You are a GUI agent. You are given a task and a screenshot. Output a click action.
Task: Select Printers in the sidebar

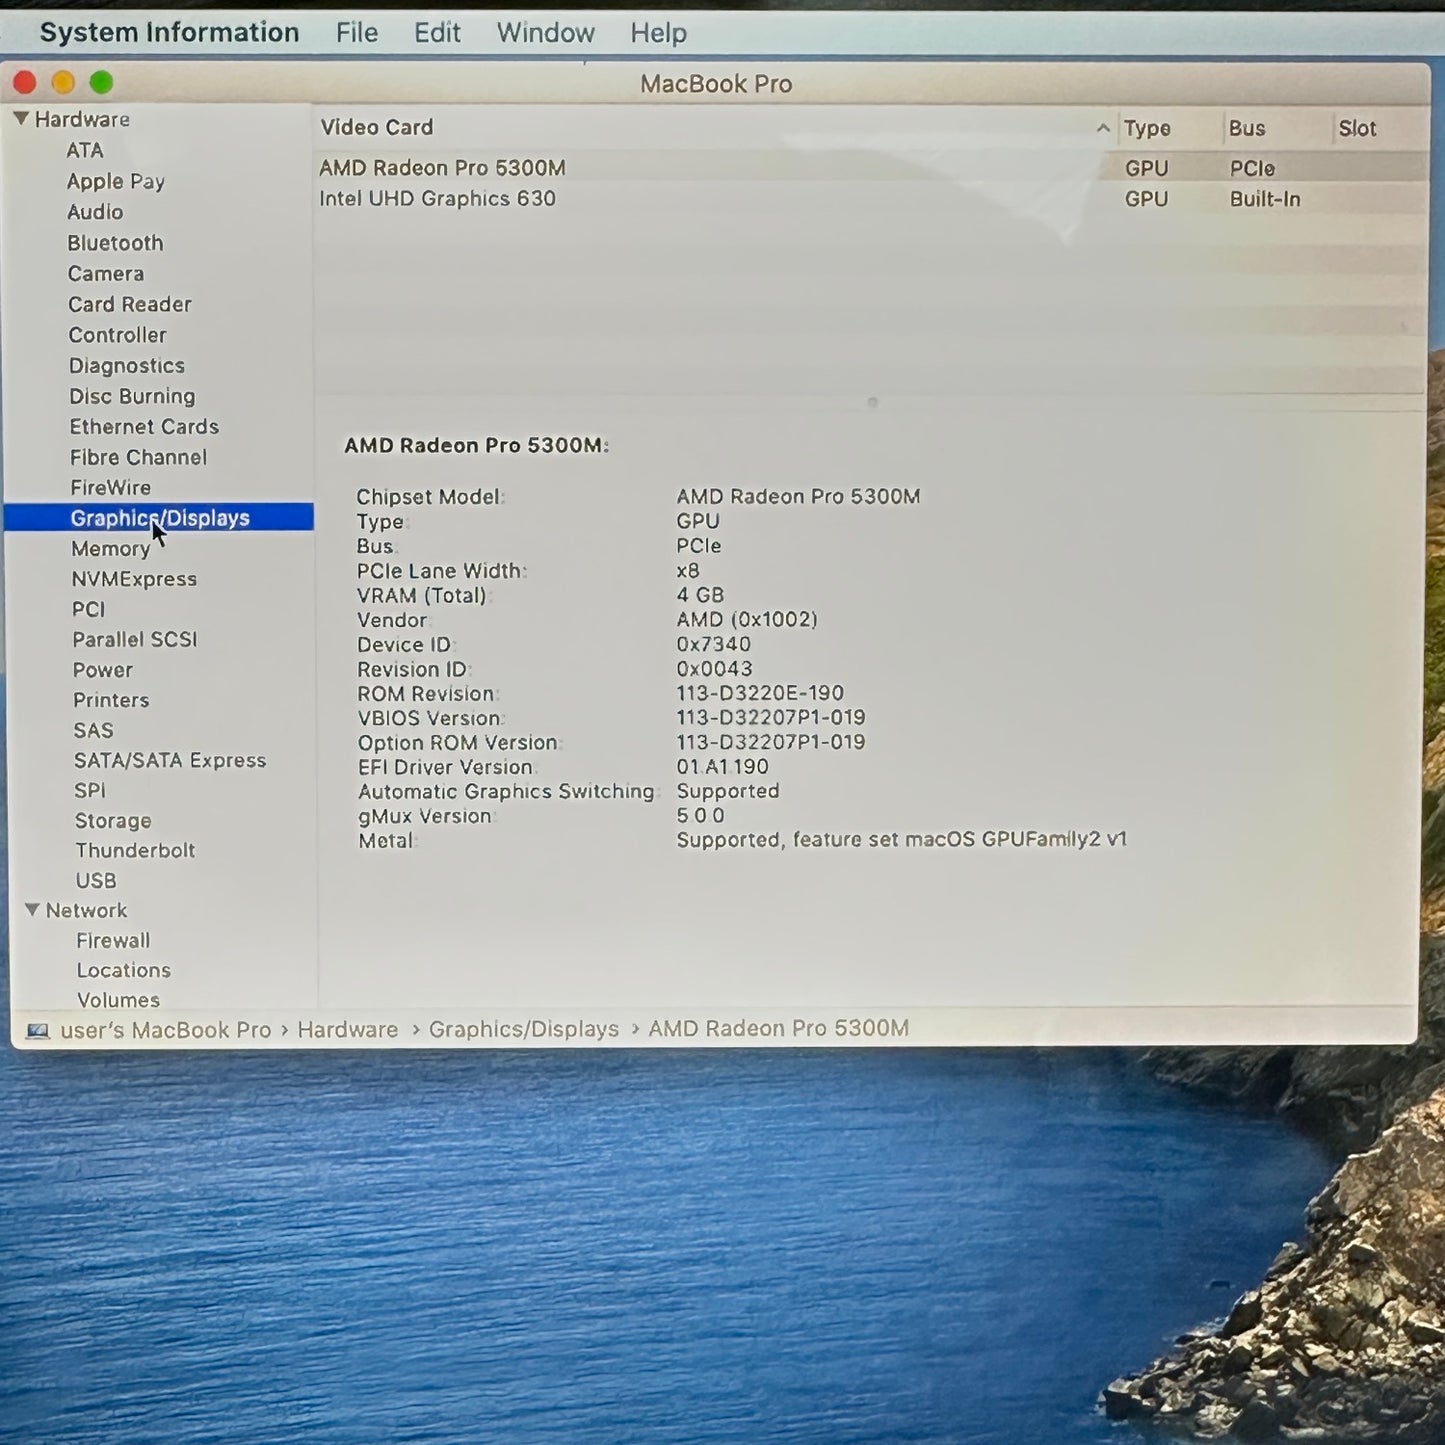tap(111, 700)
